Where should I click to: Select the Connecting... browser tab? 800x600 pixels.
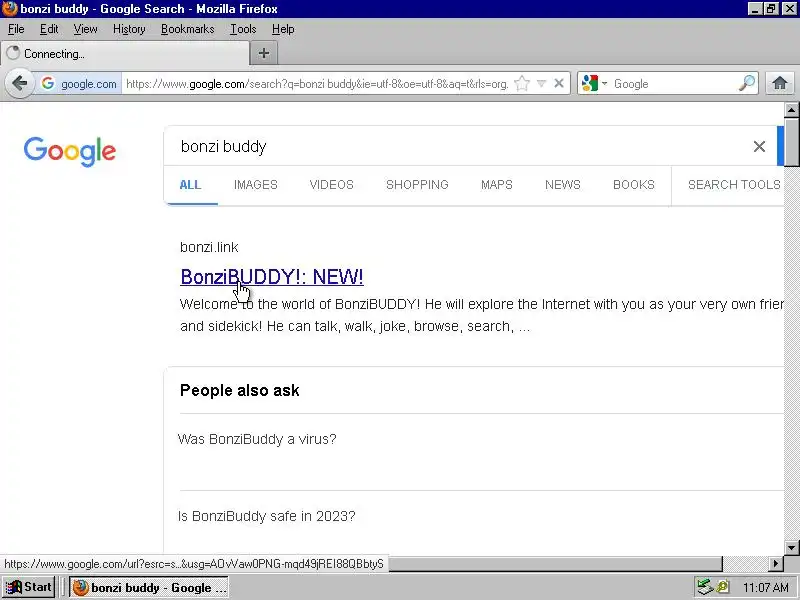(126, 54)
